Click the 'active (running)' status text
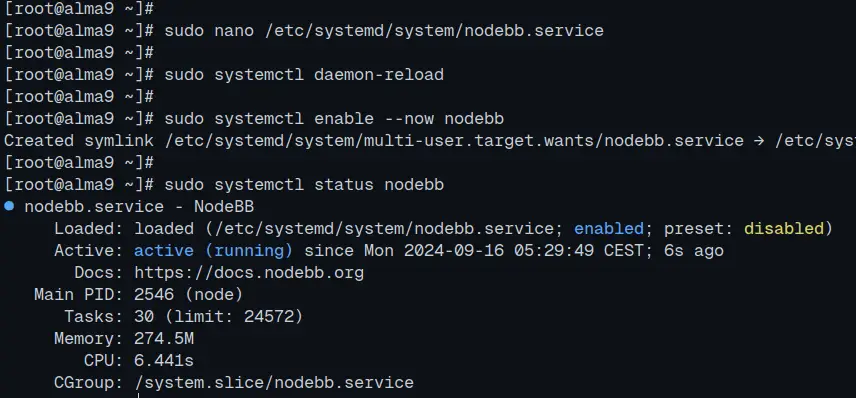This screenshot has height=398, width=856. [213, 251]
